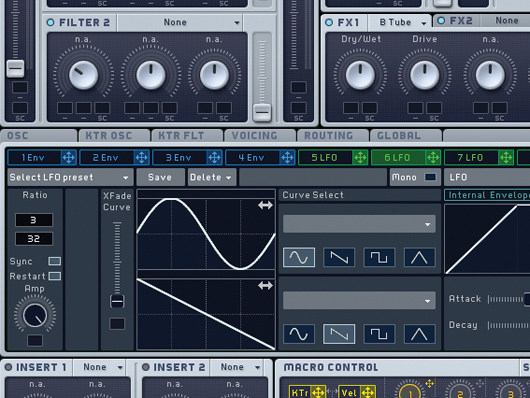Click the KTr macro source button
The image size is (530, 398).
300,392
